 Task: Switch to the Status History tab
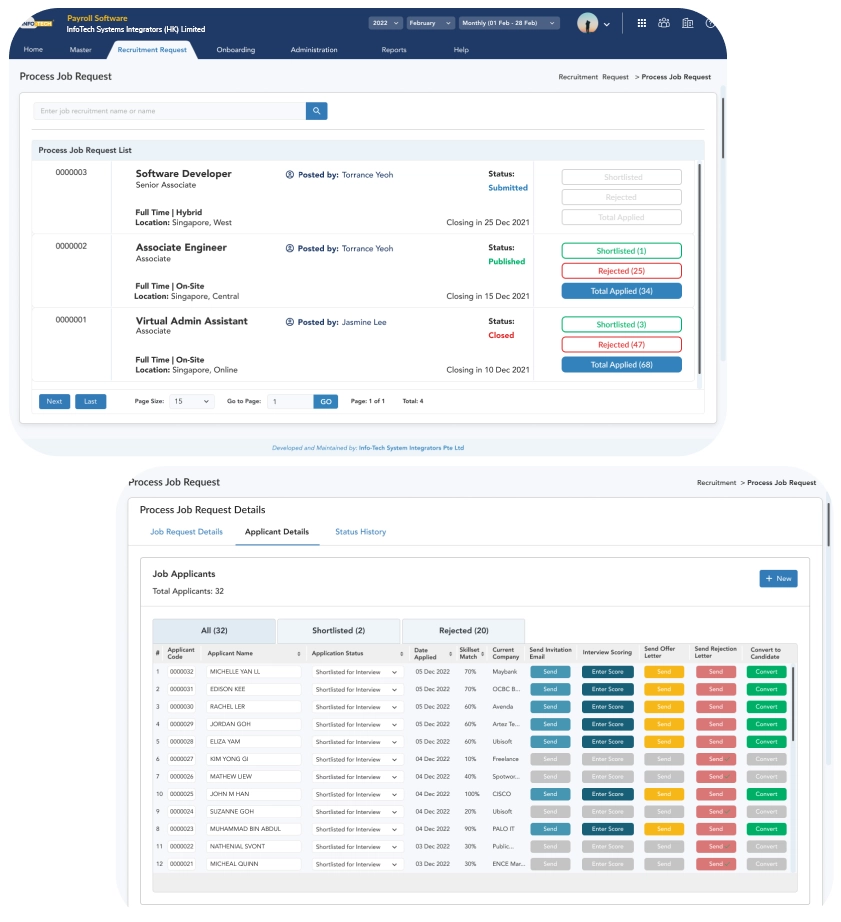360,532
